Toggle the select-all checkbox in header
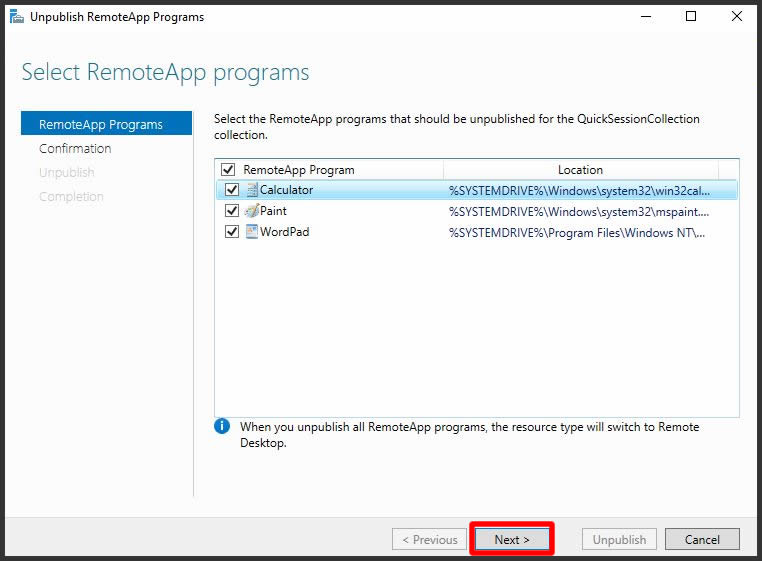Screen dimensions: 762x561 (x=228, y=169)
